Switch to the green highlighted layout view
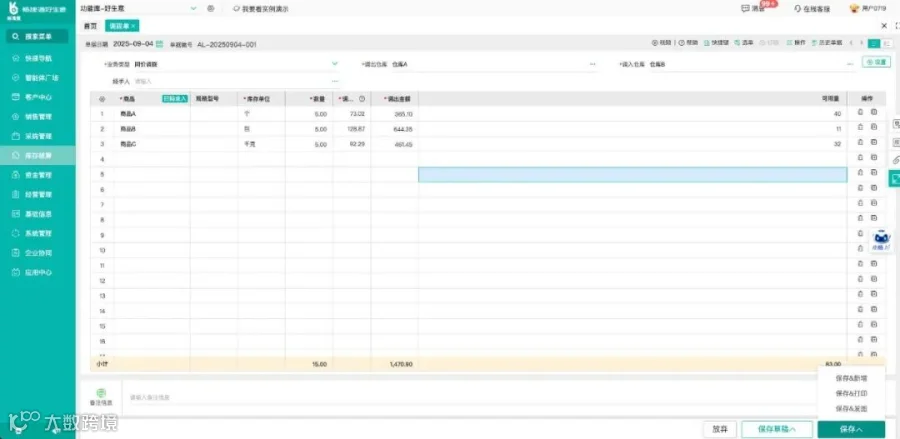This screenshot has width=900, height=439. click(x=874, y=43)
